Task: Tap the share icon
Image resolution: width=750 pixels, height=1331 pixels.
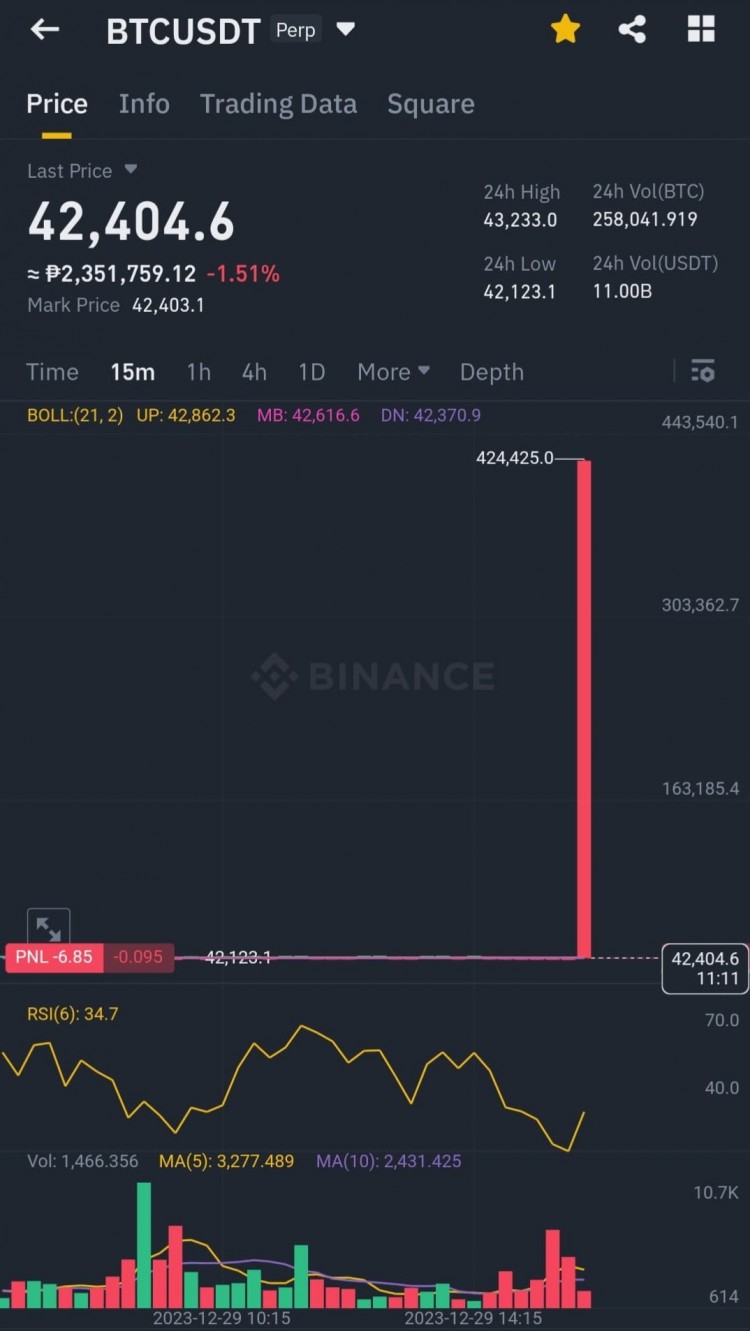Action: (632, 30)
